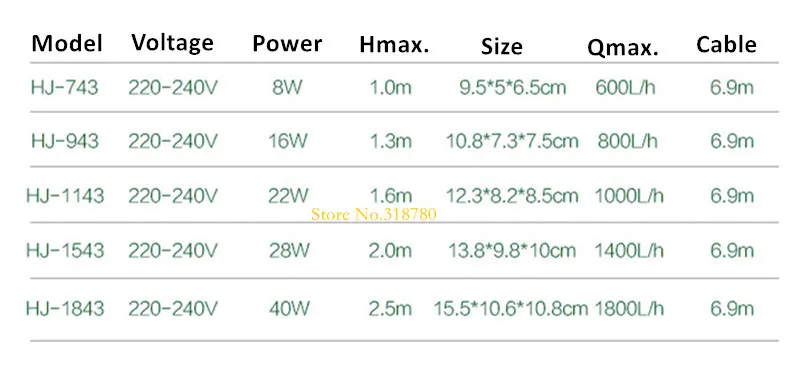Click the Qmax. column header
Viewport: 800px width, 372px height.
tap(622, 48)
